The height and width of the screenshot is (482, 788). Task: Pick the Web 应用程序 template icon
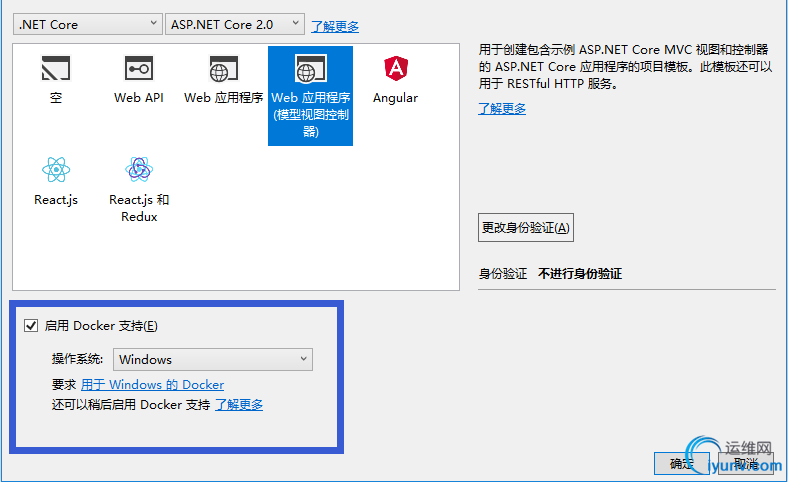coord(224,68)
